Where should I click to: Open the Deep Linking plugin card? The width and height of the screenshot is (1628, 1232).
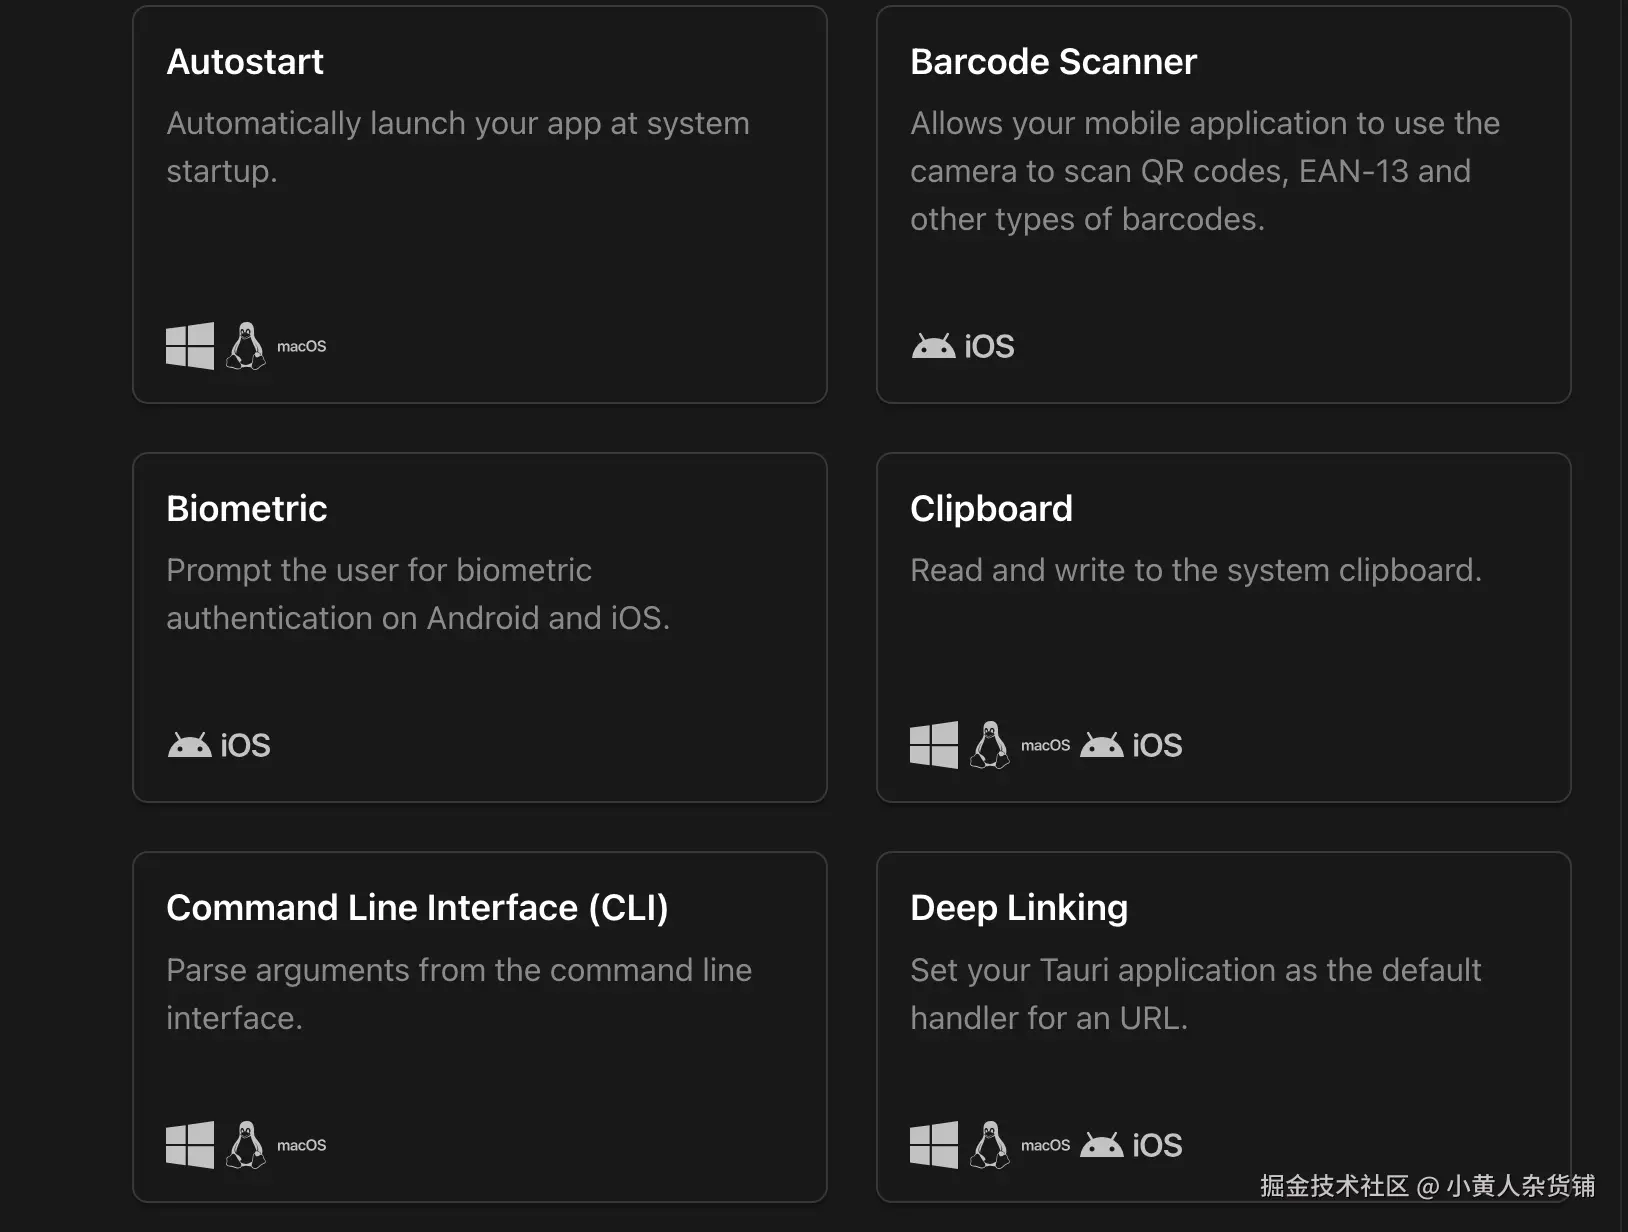(1223, 1026)
